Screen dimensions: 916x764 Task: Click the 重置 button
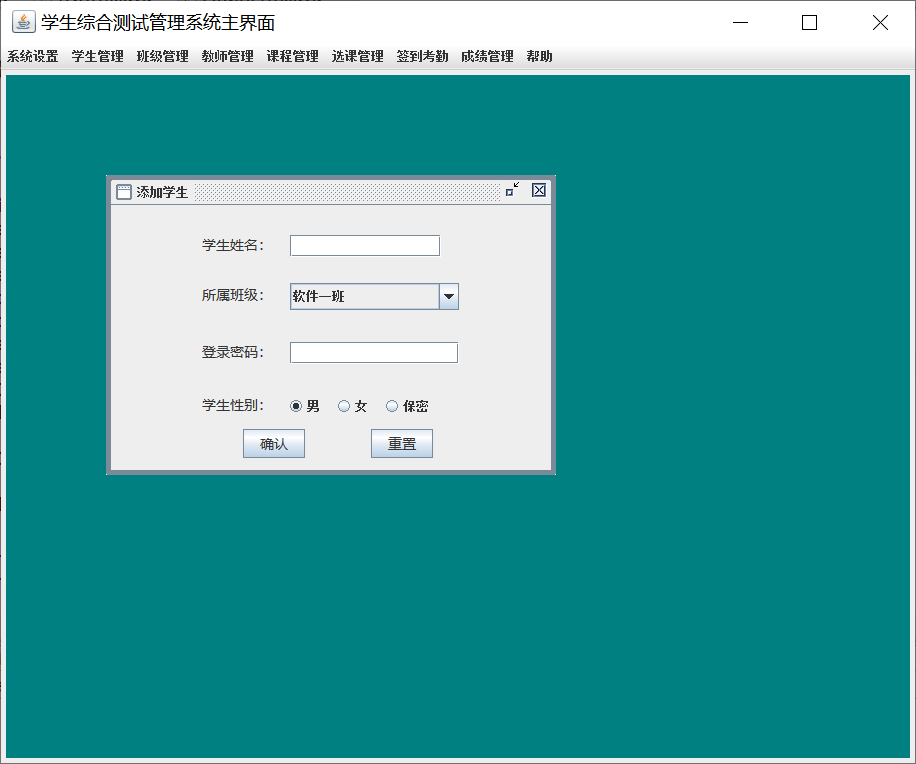tap(402, 443)
